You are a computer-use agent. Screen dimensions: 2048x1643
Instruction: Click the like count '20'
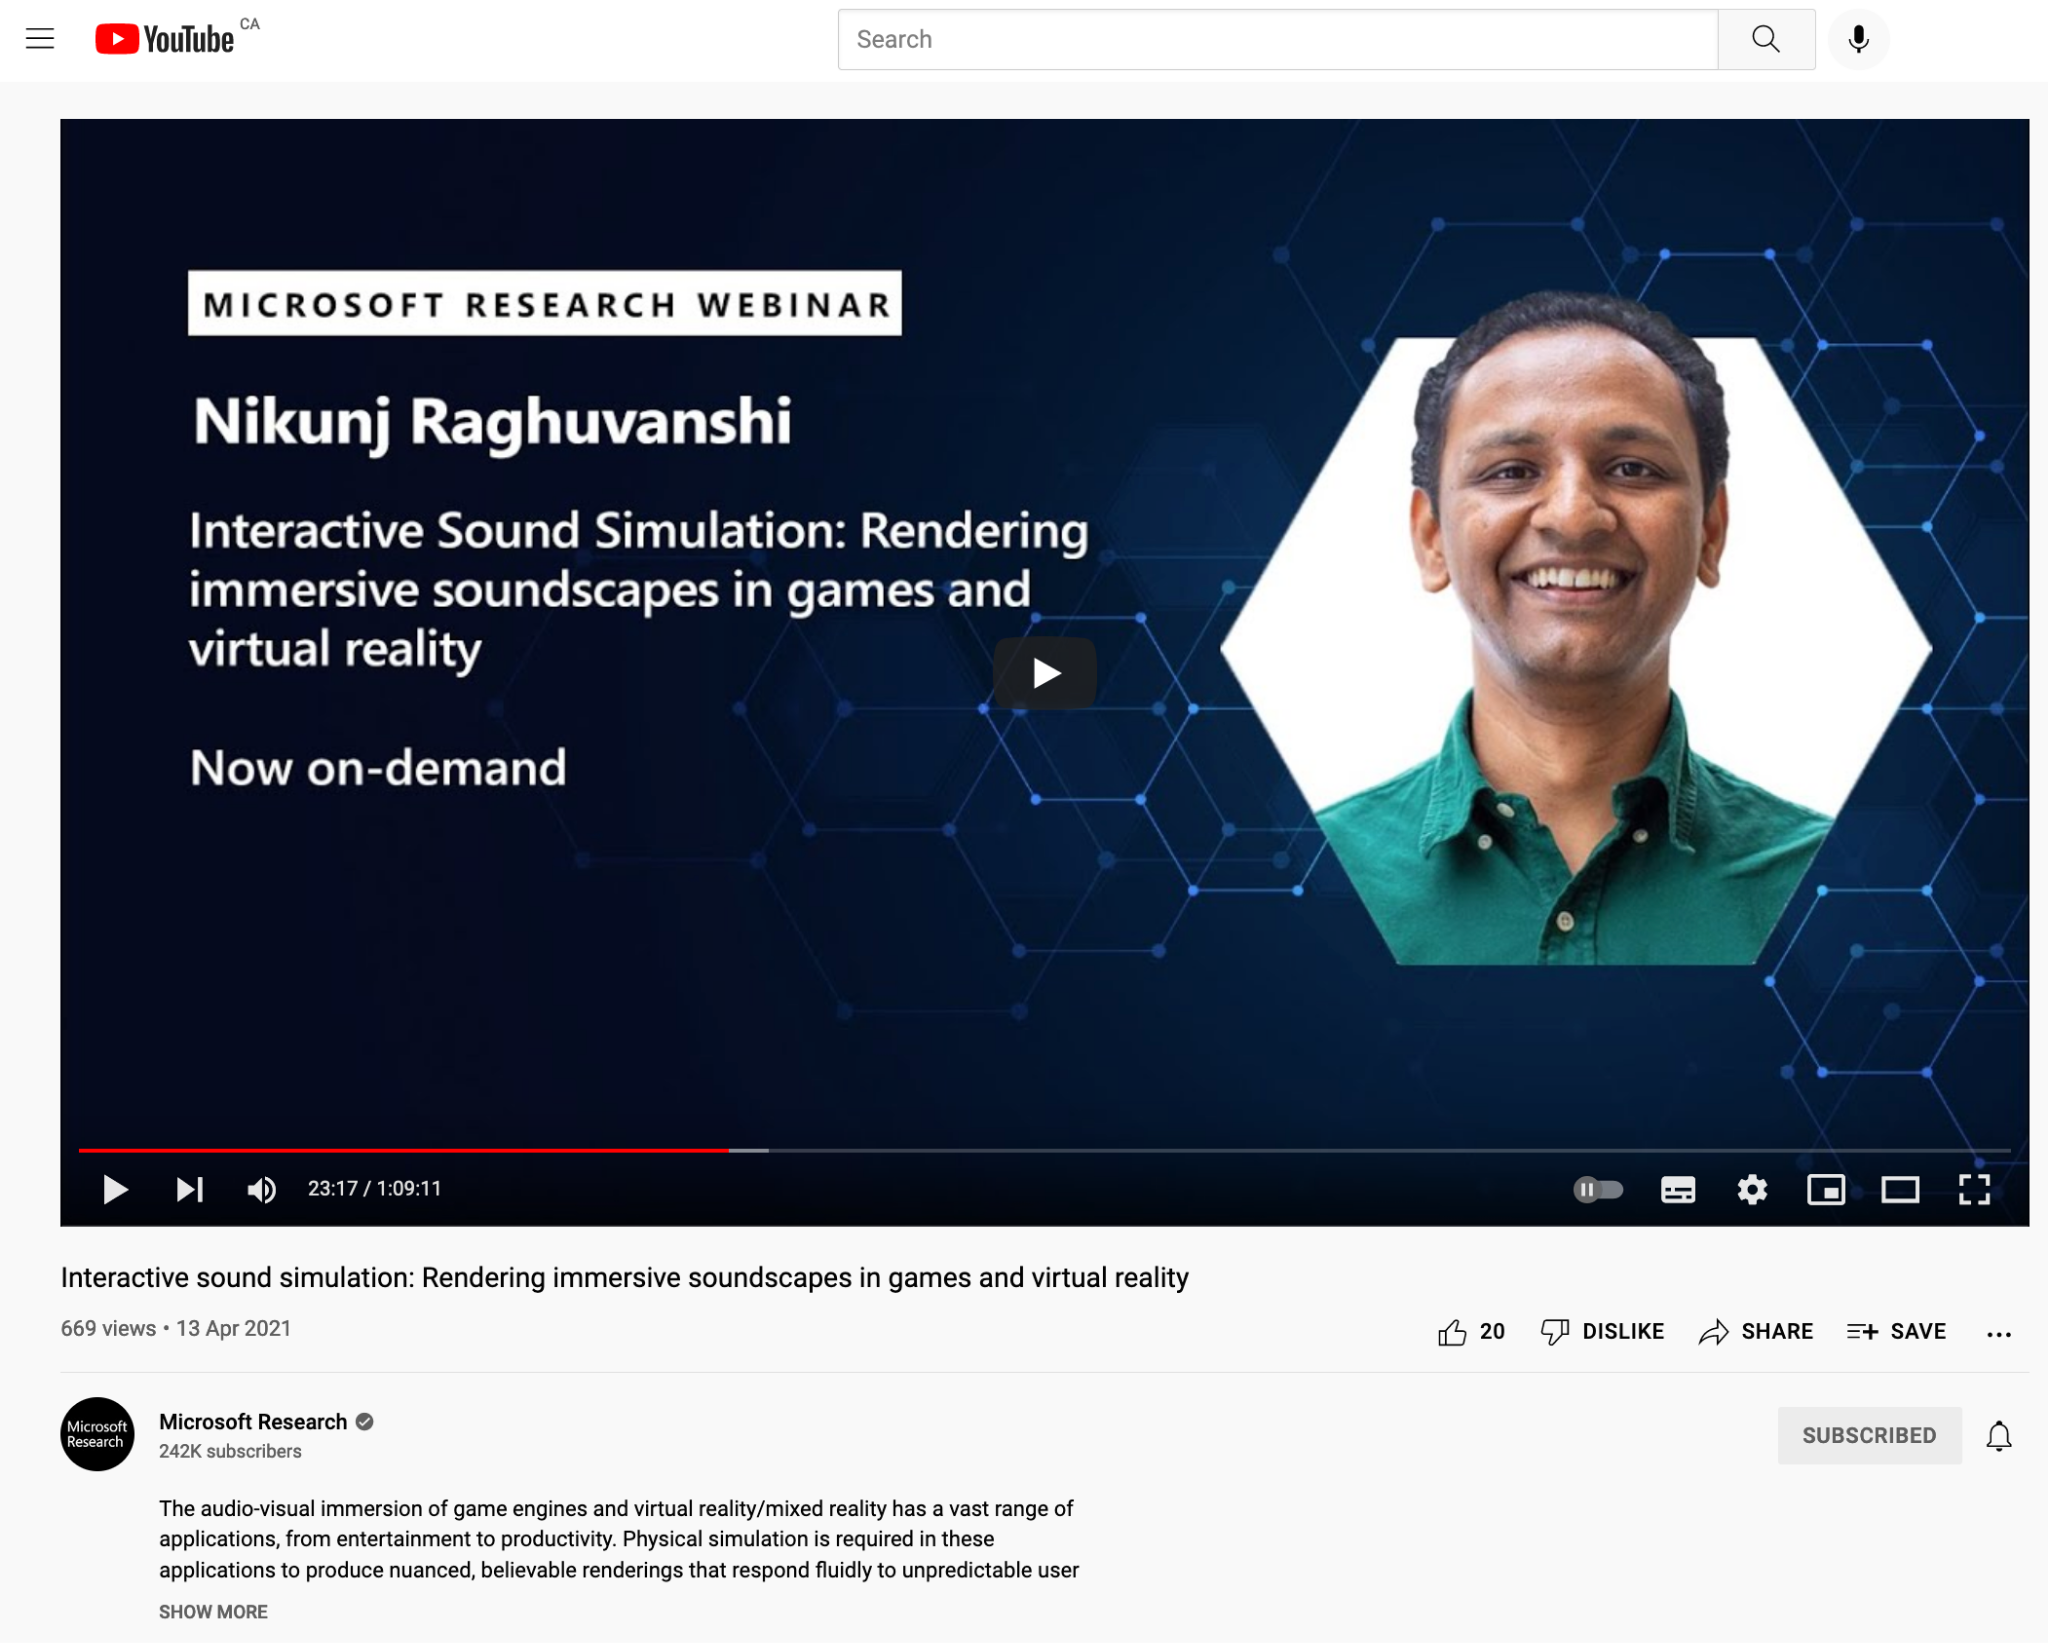(1492, 1332)
